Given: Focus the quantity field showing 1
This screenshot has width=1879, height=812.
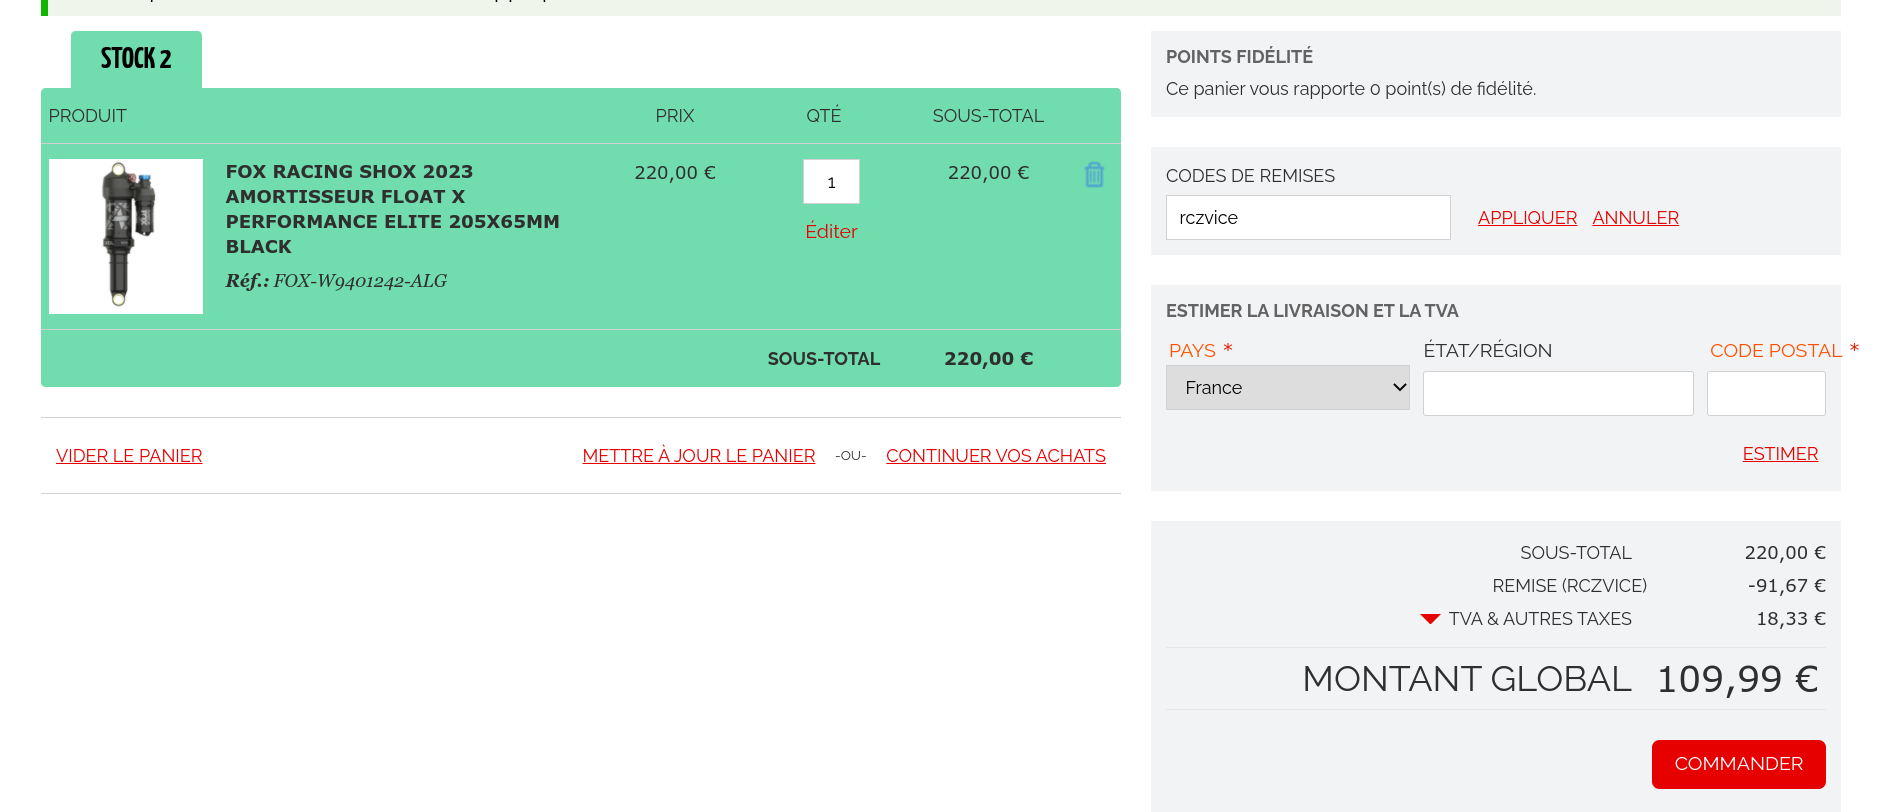Looking at the screenshot, I should [x=831, y=182].
